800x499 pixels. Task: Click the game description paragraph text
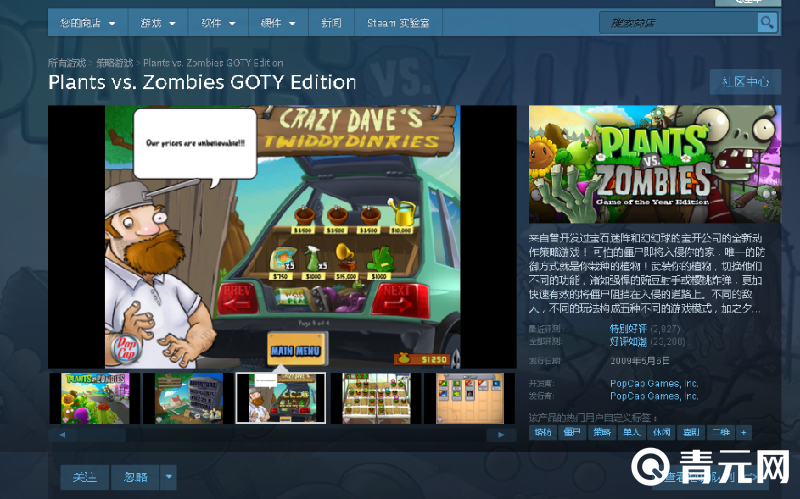646,273
